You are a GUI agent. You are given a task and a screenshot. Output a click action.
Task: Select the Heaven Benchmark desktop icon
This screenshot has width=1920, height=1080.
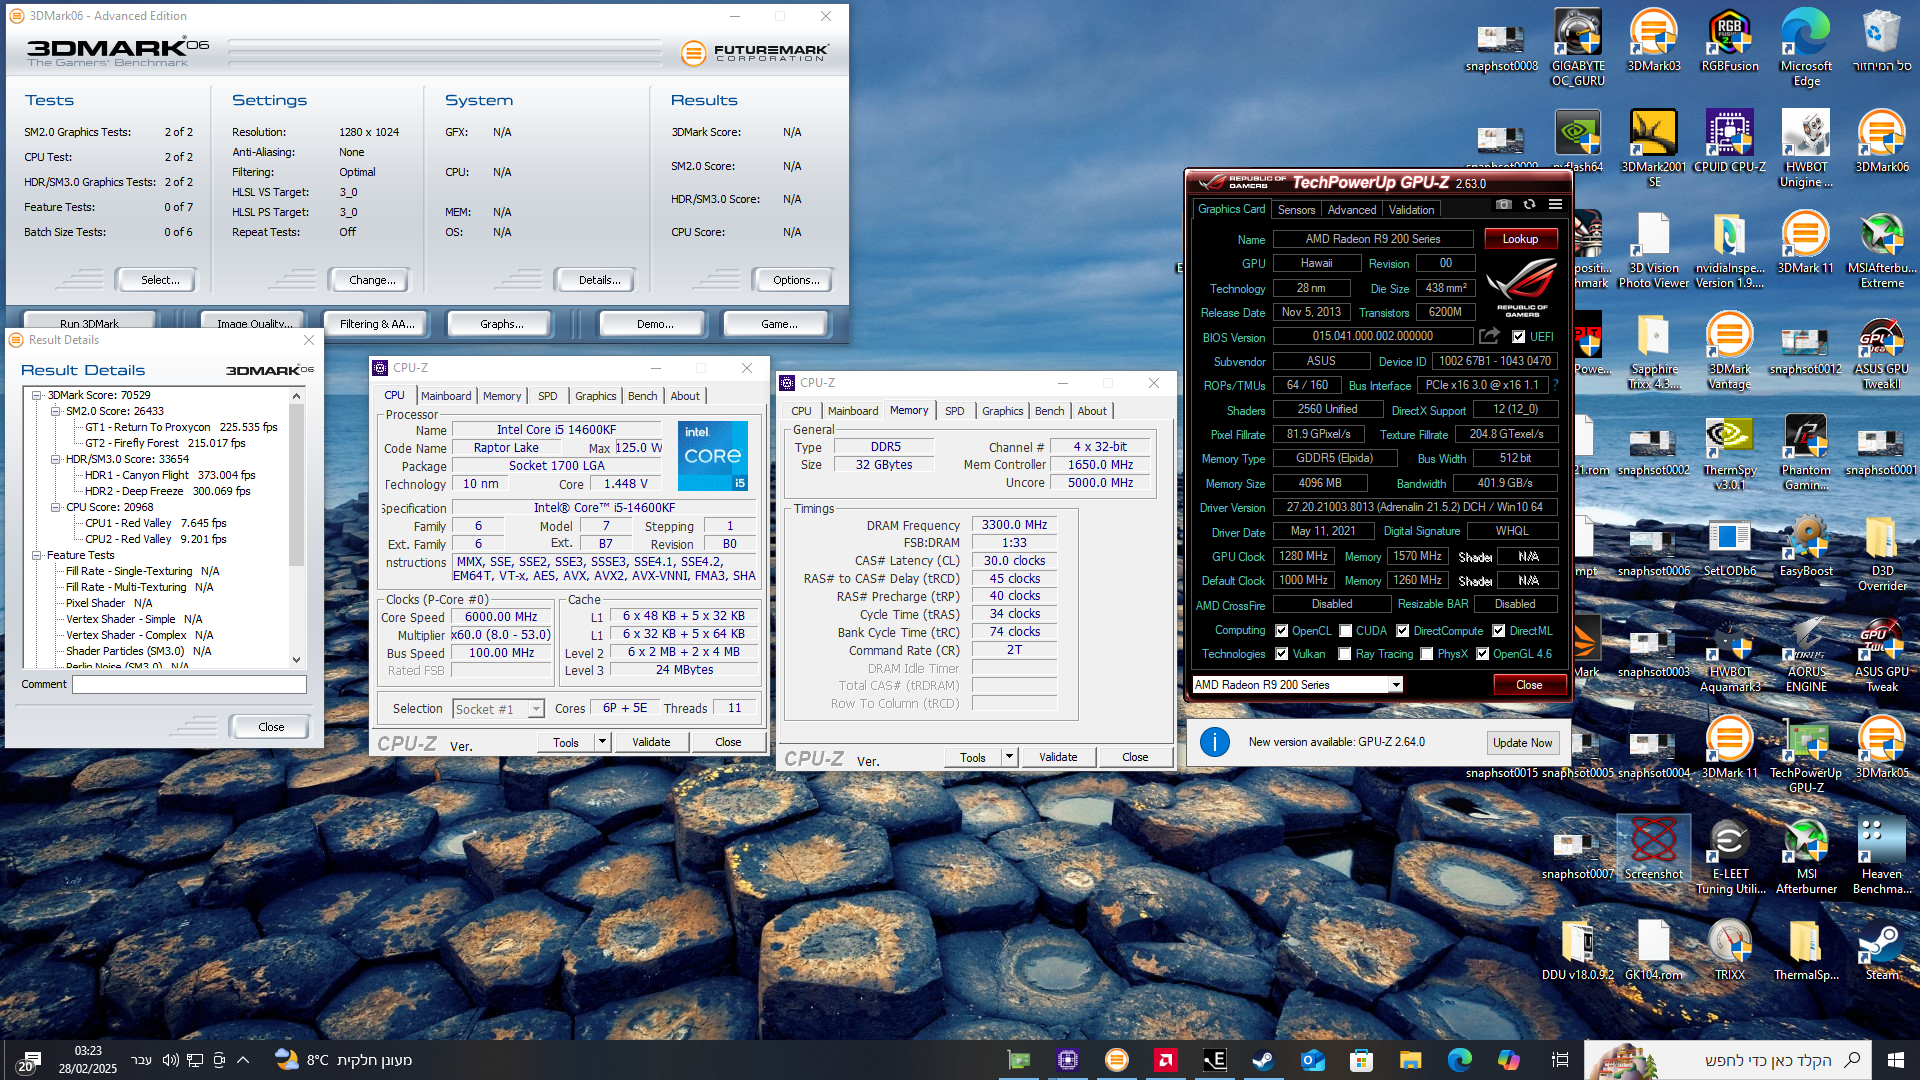pyautogui.click(x=1882, y=856)
